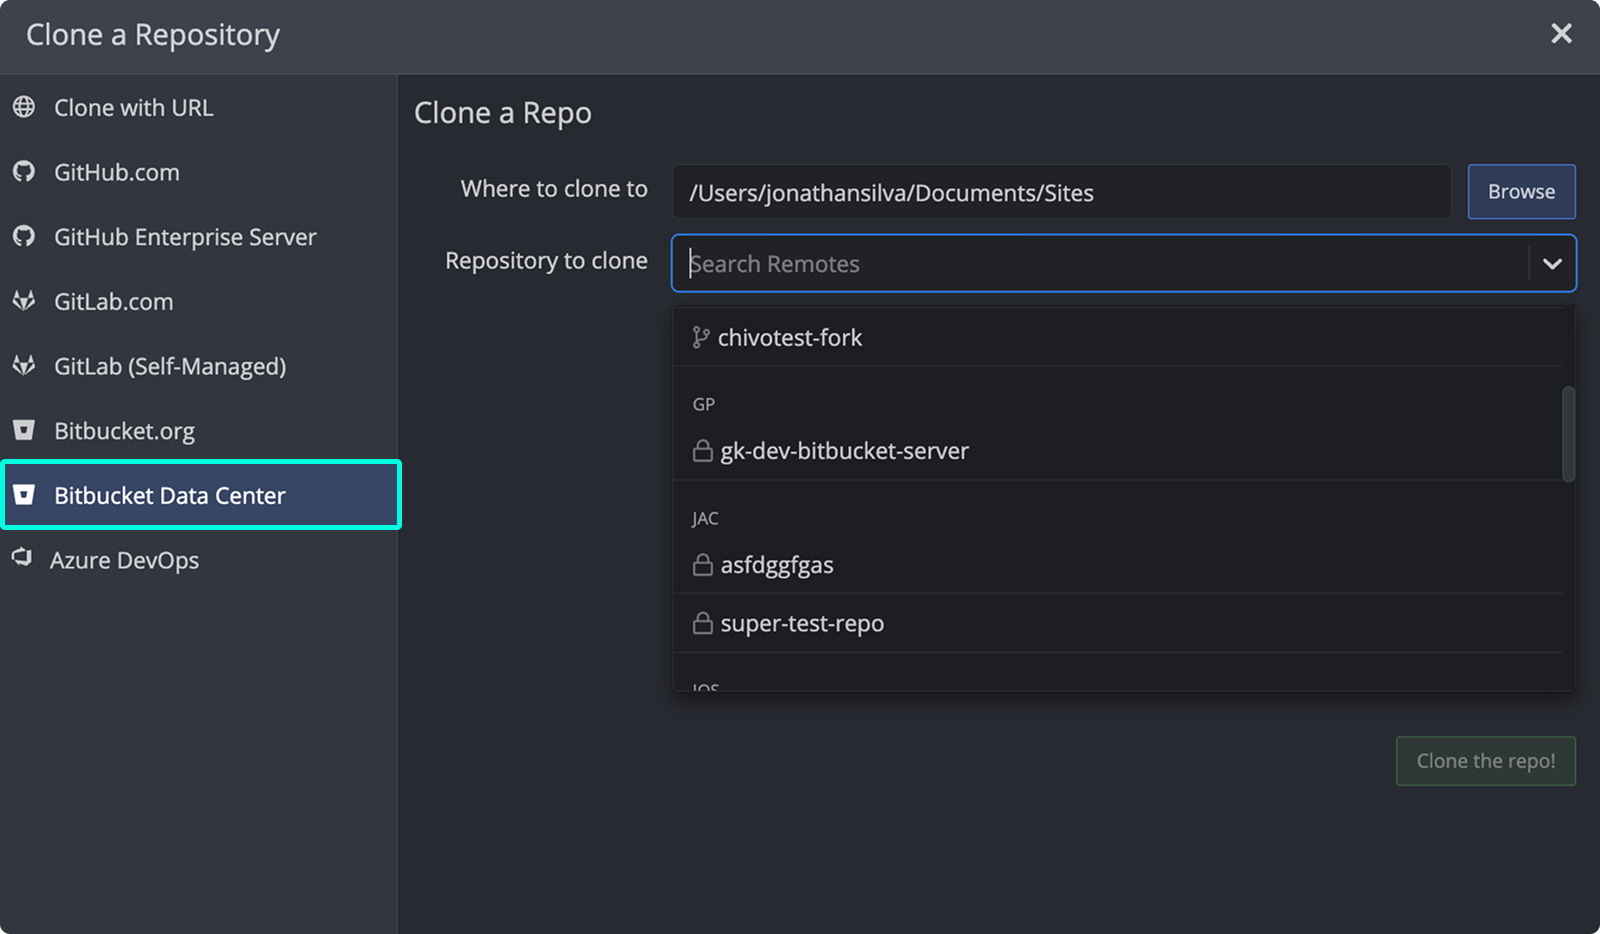1600x934 pixels.
Task: Click the GitHub logo beside GitHub.com
Action: tap(24, 172)
